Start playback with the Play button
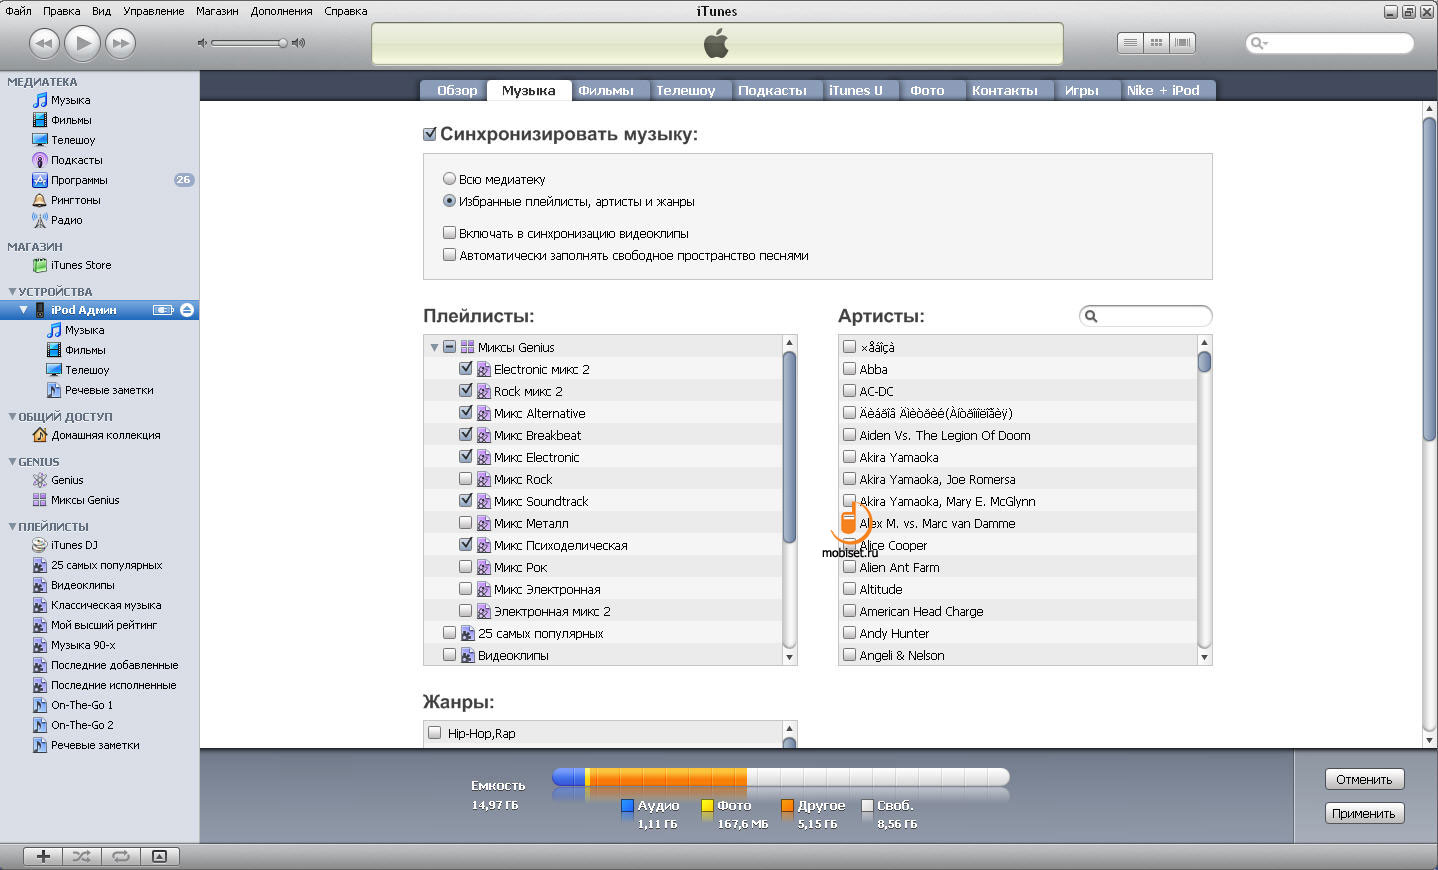 (83, 43)
